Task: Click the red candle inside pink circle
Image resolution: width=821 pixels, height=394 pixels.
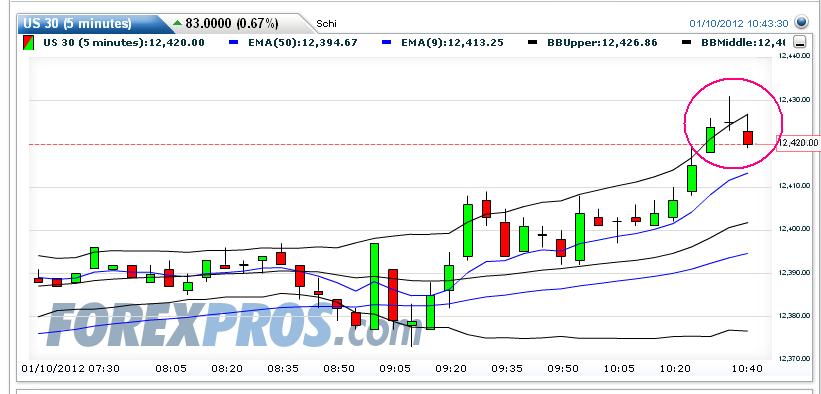Action: pos(748,138)
